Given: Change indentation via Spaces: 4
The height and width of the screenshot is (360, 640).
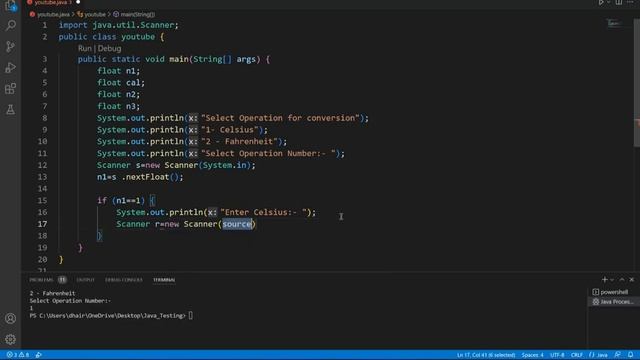Looking at the screenshot, I should pos(532,355).
